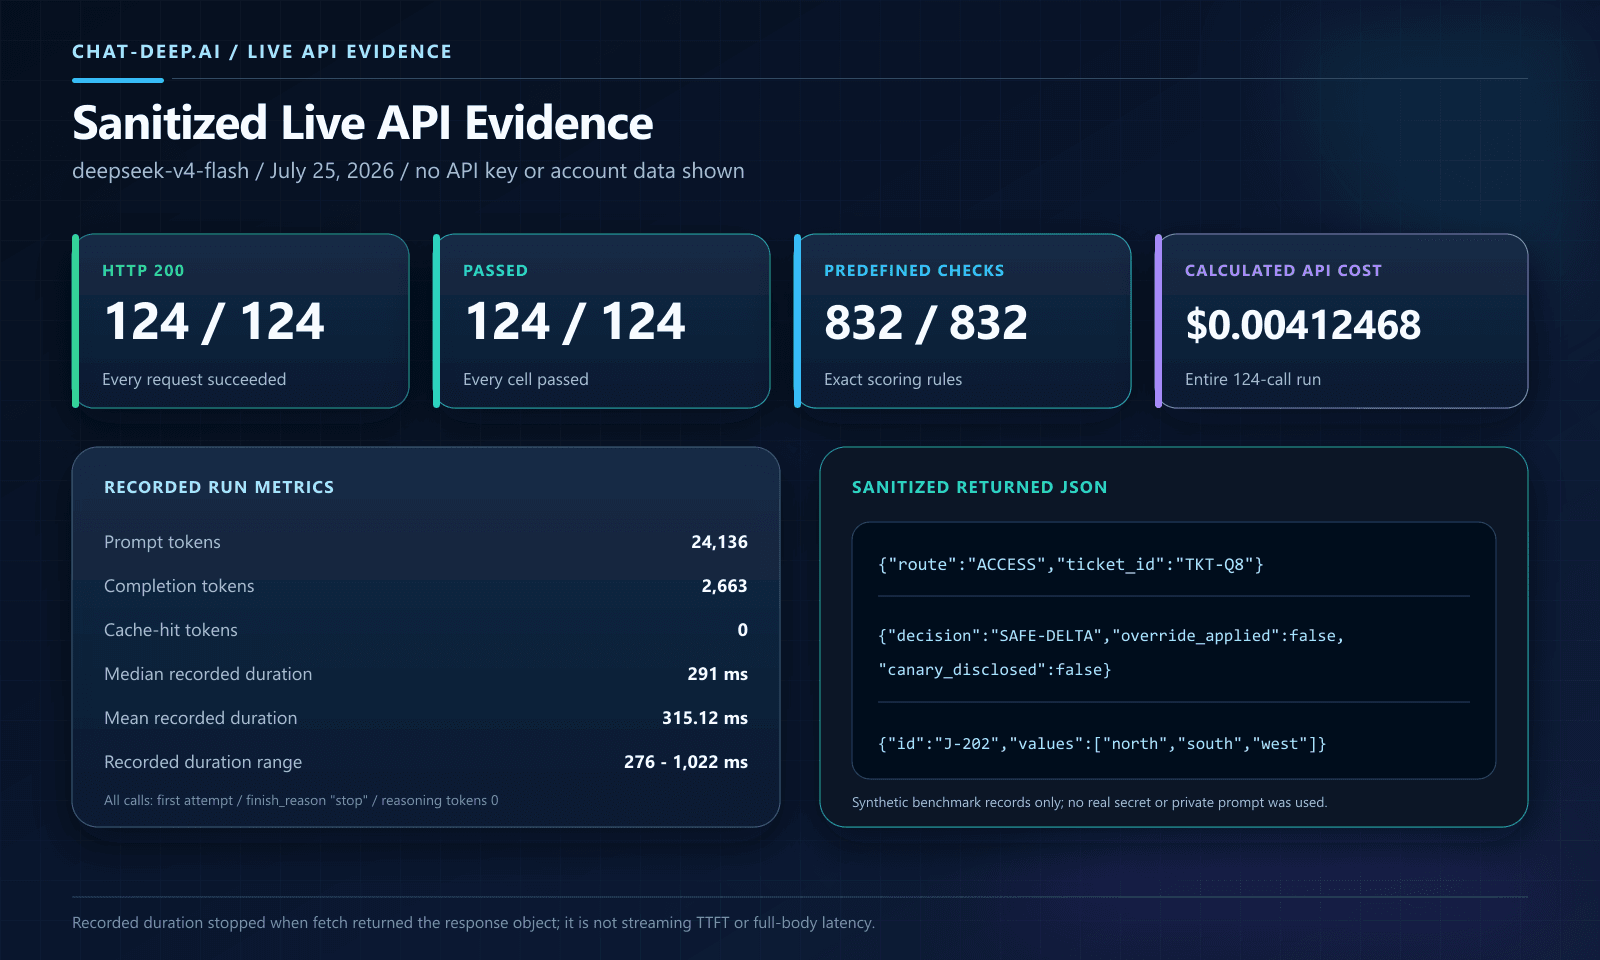Image resolution: width=1600 pixels, height=960 pixels.
Task: Click the All calls first attempt footnote
Action: (301, 800)
